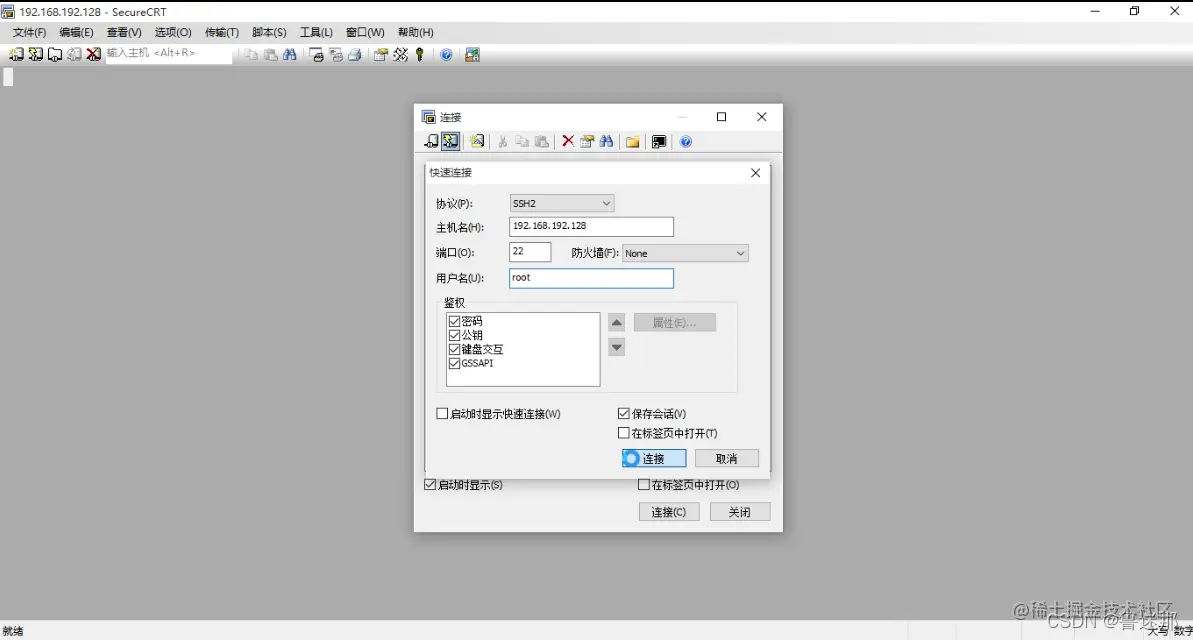
Task: Click the 连接(C) button in 连接 dialog
Action: (669, 512)
